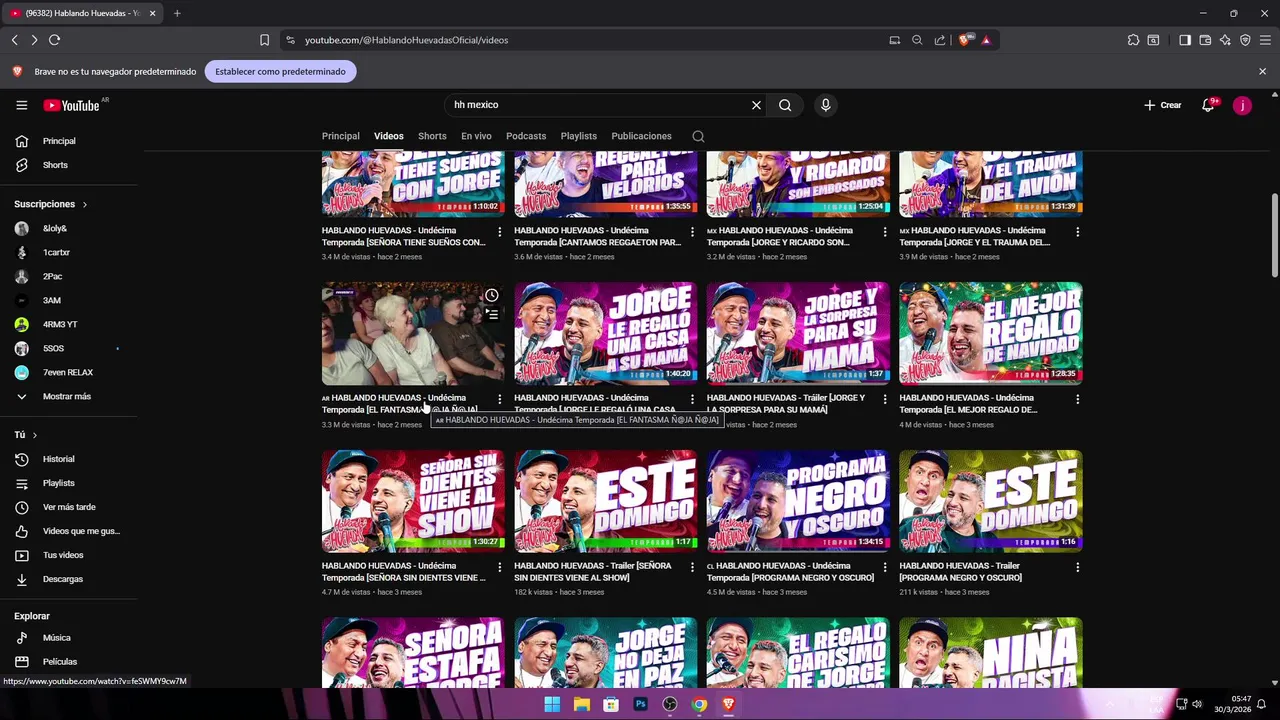Open Brave Wallet icon

coord(1205,40)
